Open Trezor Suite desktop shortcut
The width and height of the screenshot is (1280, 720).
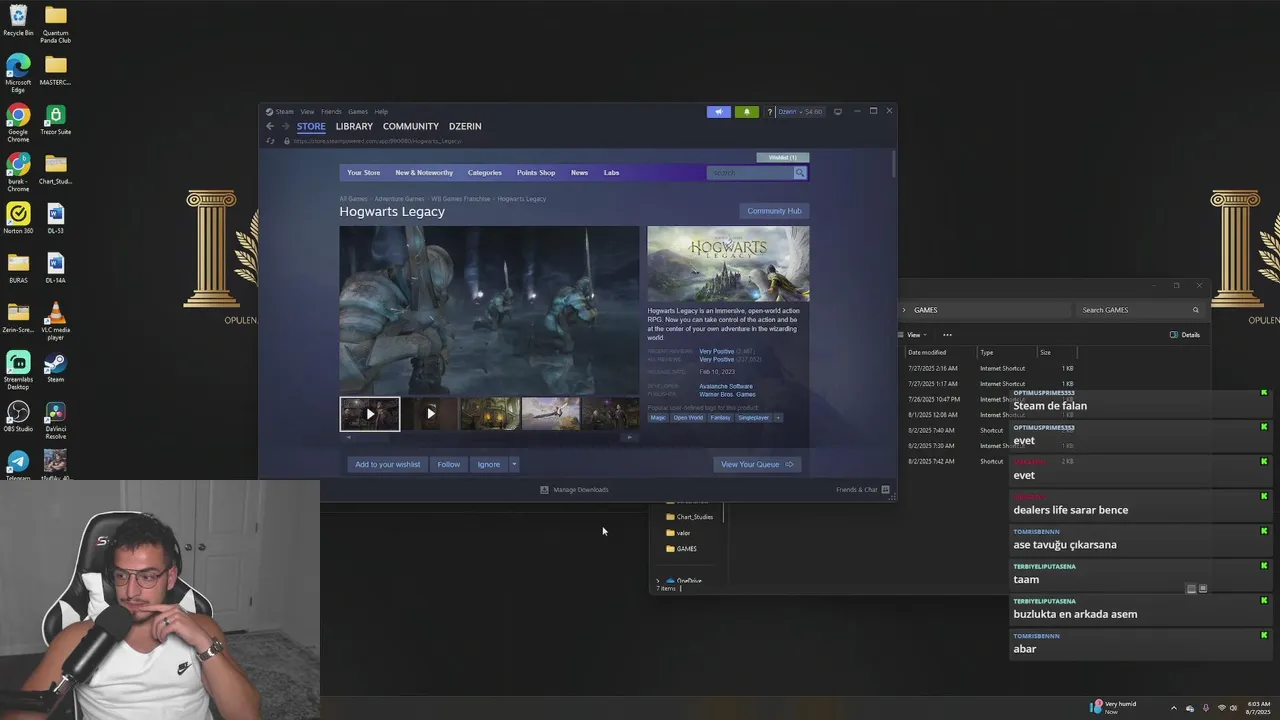(55, 120)
